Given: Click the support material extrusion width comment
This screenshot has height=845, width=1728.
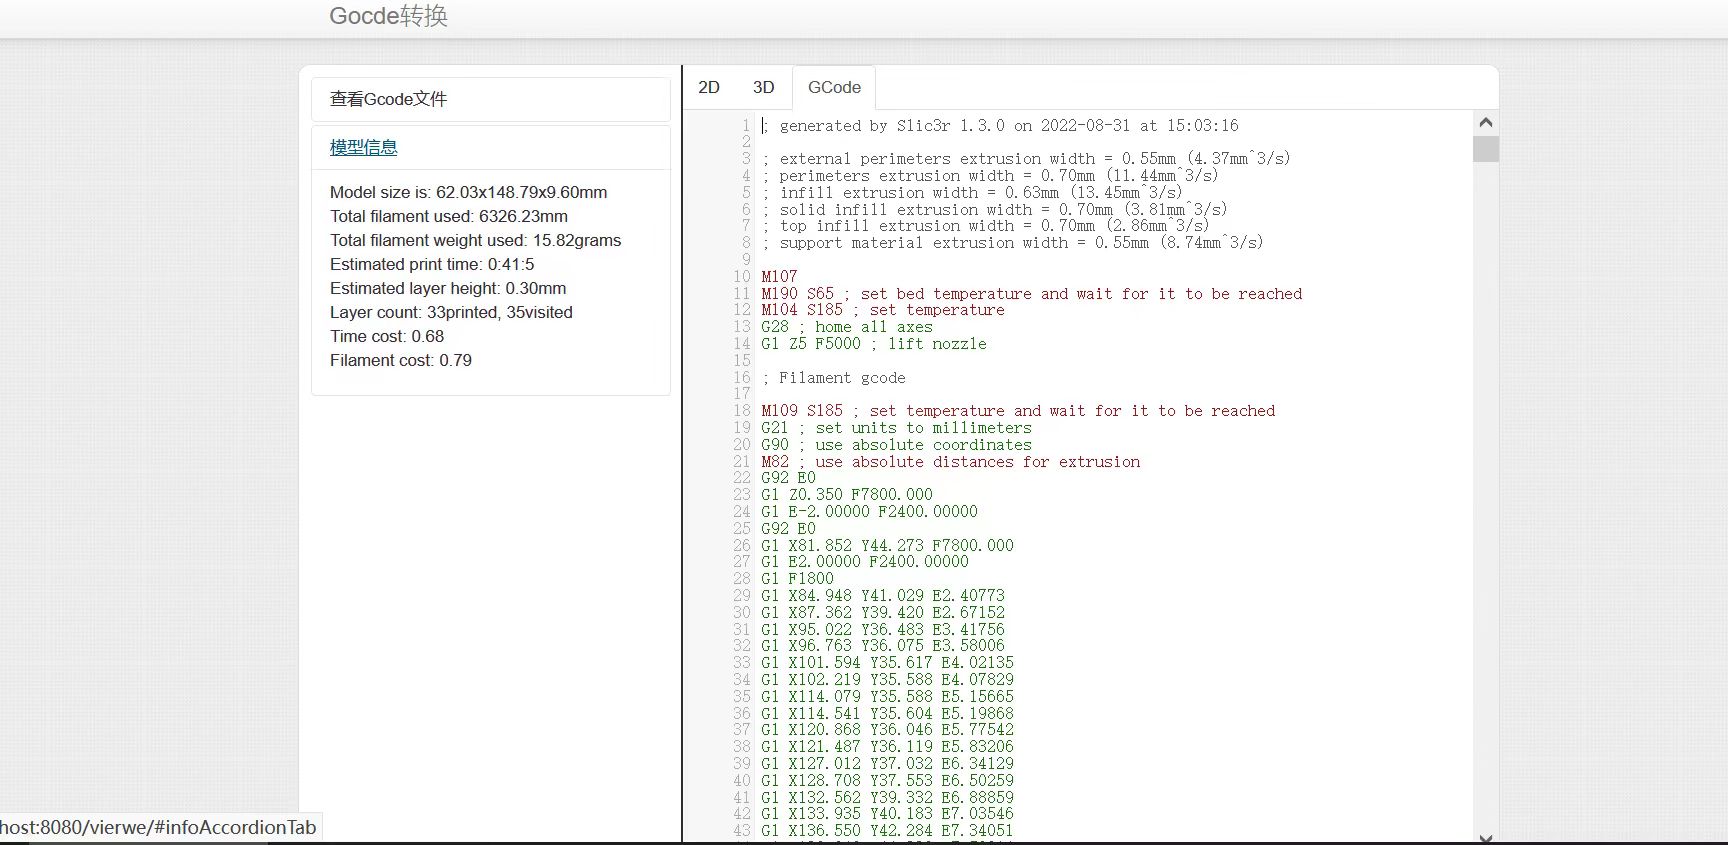Looking at the screenshot, I should tap(1012, 243).
